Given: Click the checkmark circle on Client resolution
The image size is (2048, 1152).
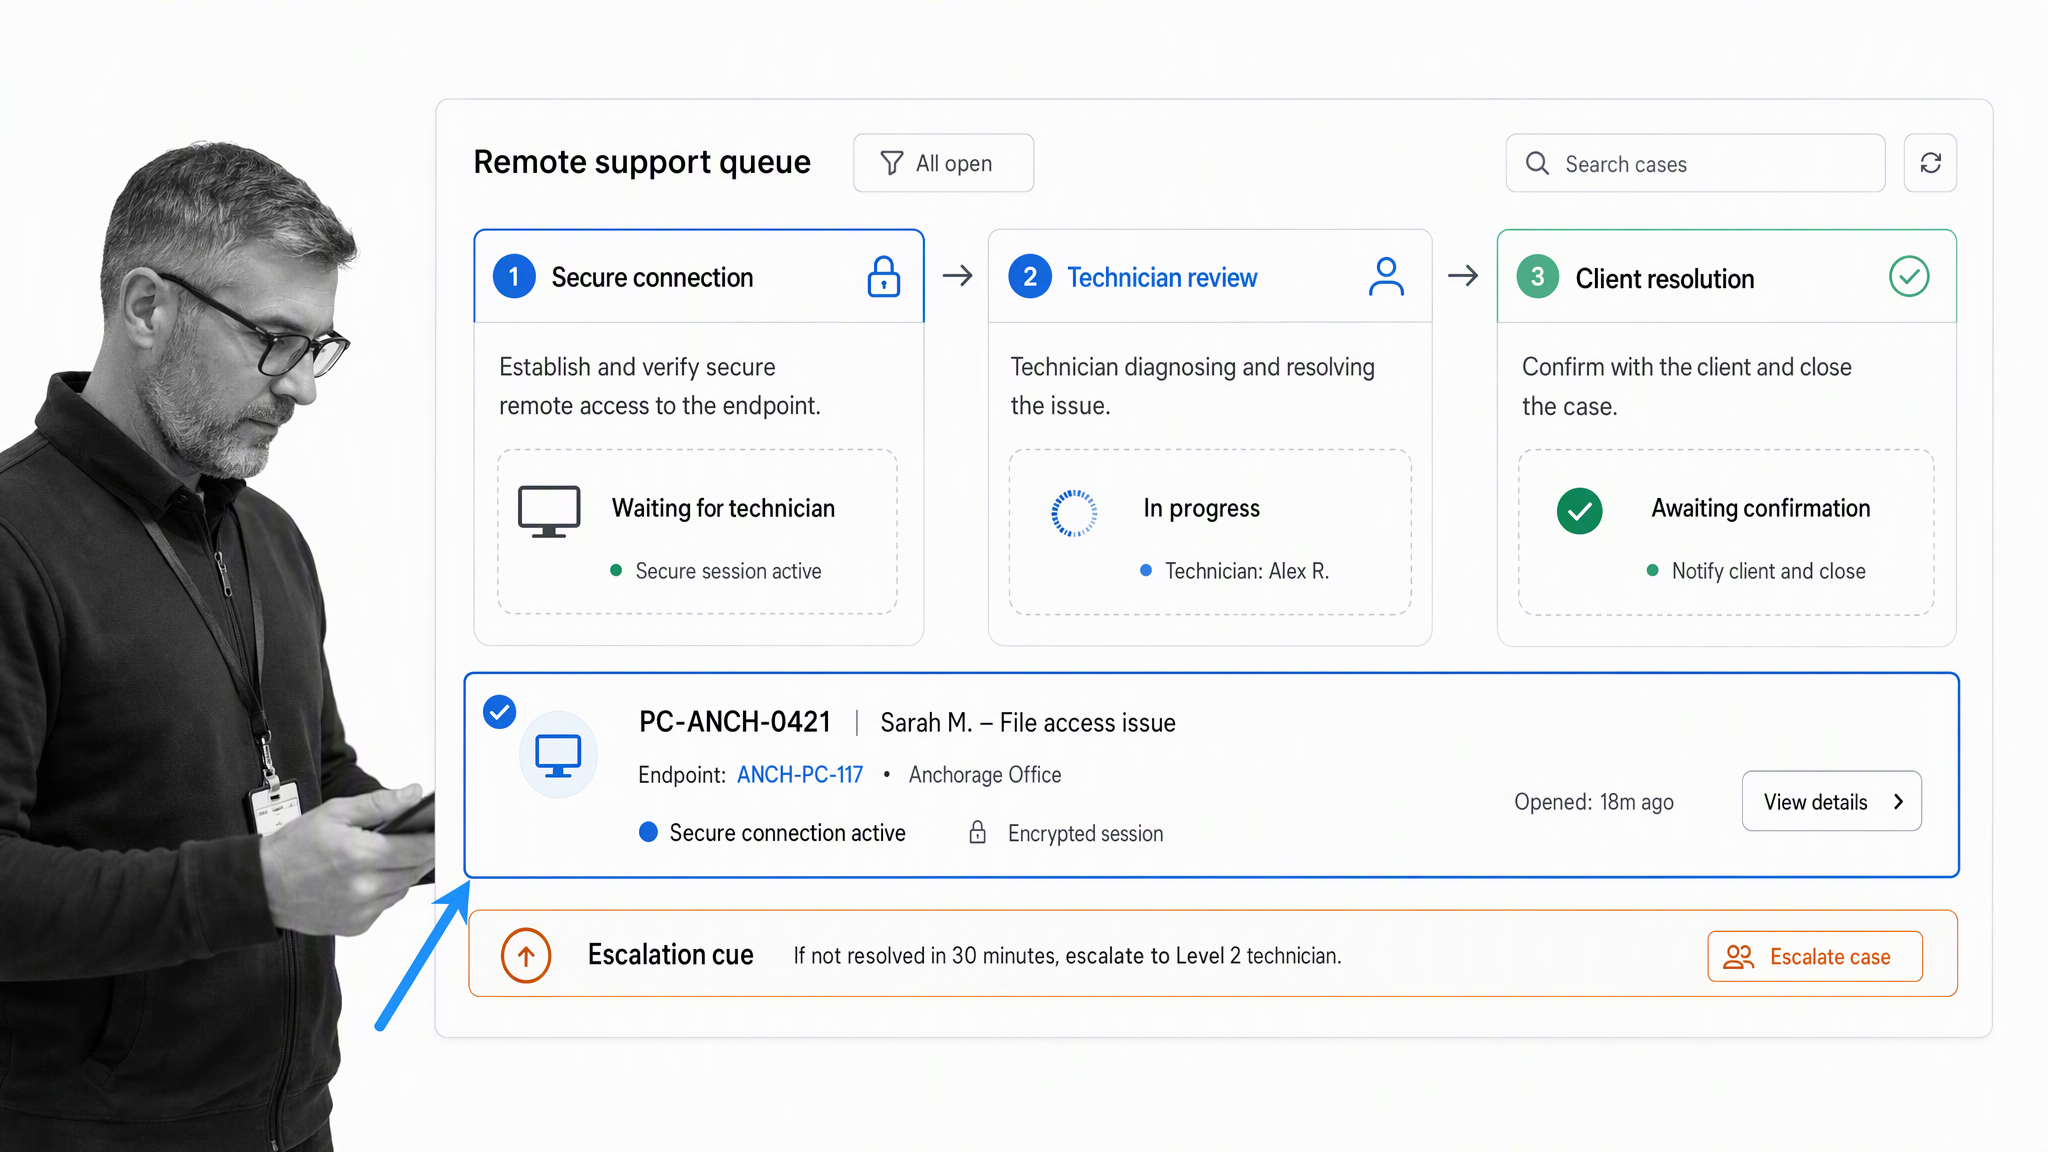Looking at the screenshot, I should 1909,277.
